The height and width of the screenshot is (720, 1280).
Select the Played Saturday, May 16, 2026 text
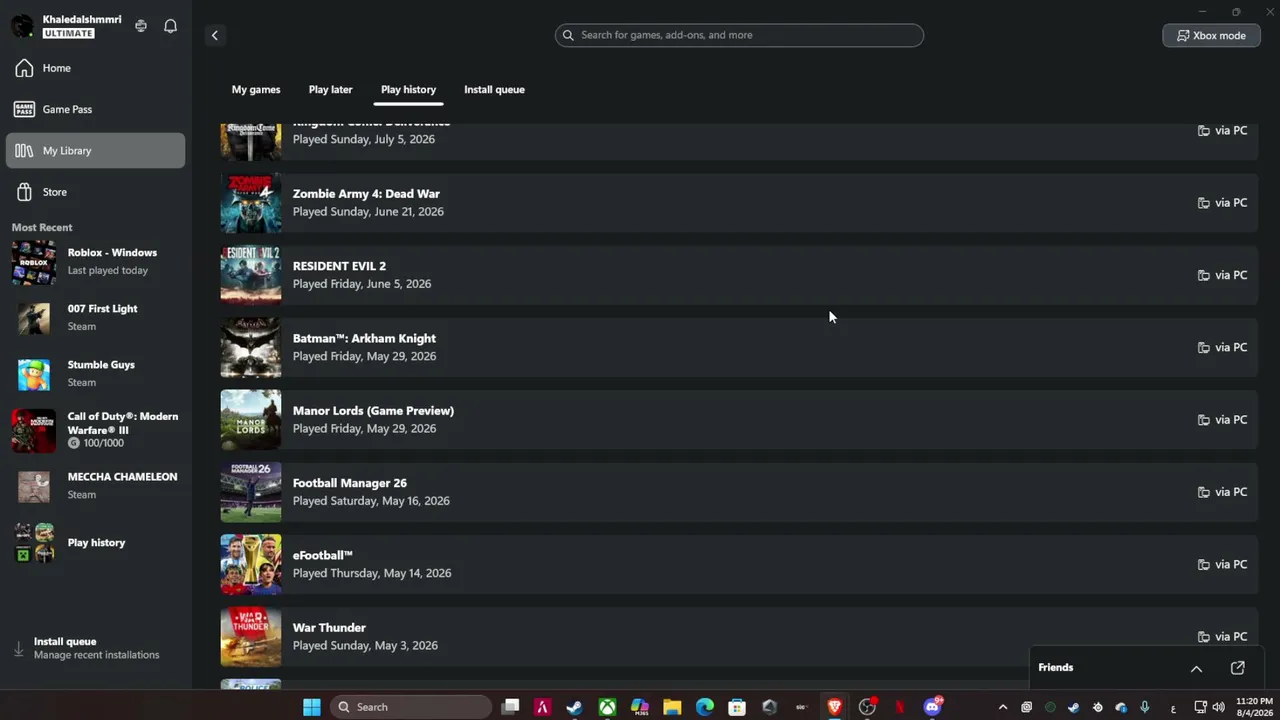[371, 501]
